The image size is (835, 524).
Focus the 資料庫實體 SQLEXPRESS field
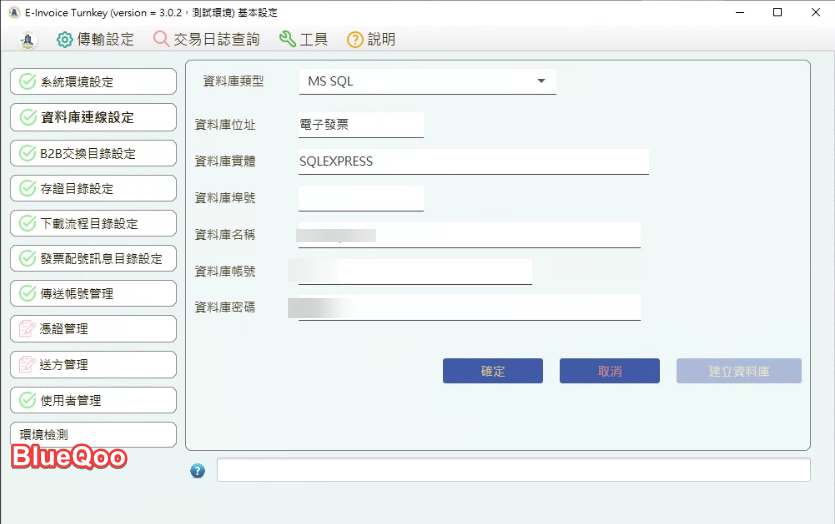coord(473,161)
